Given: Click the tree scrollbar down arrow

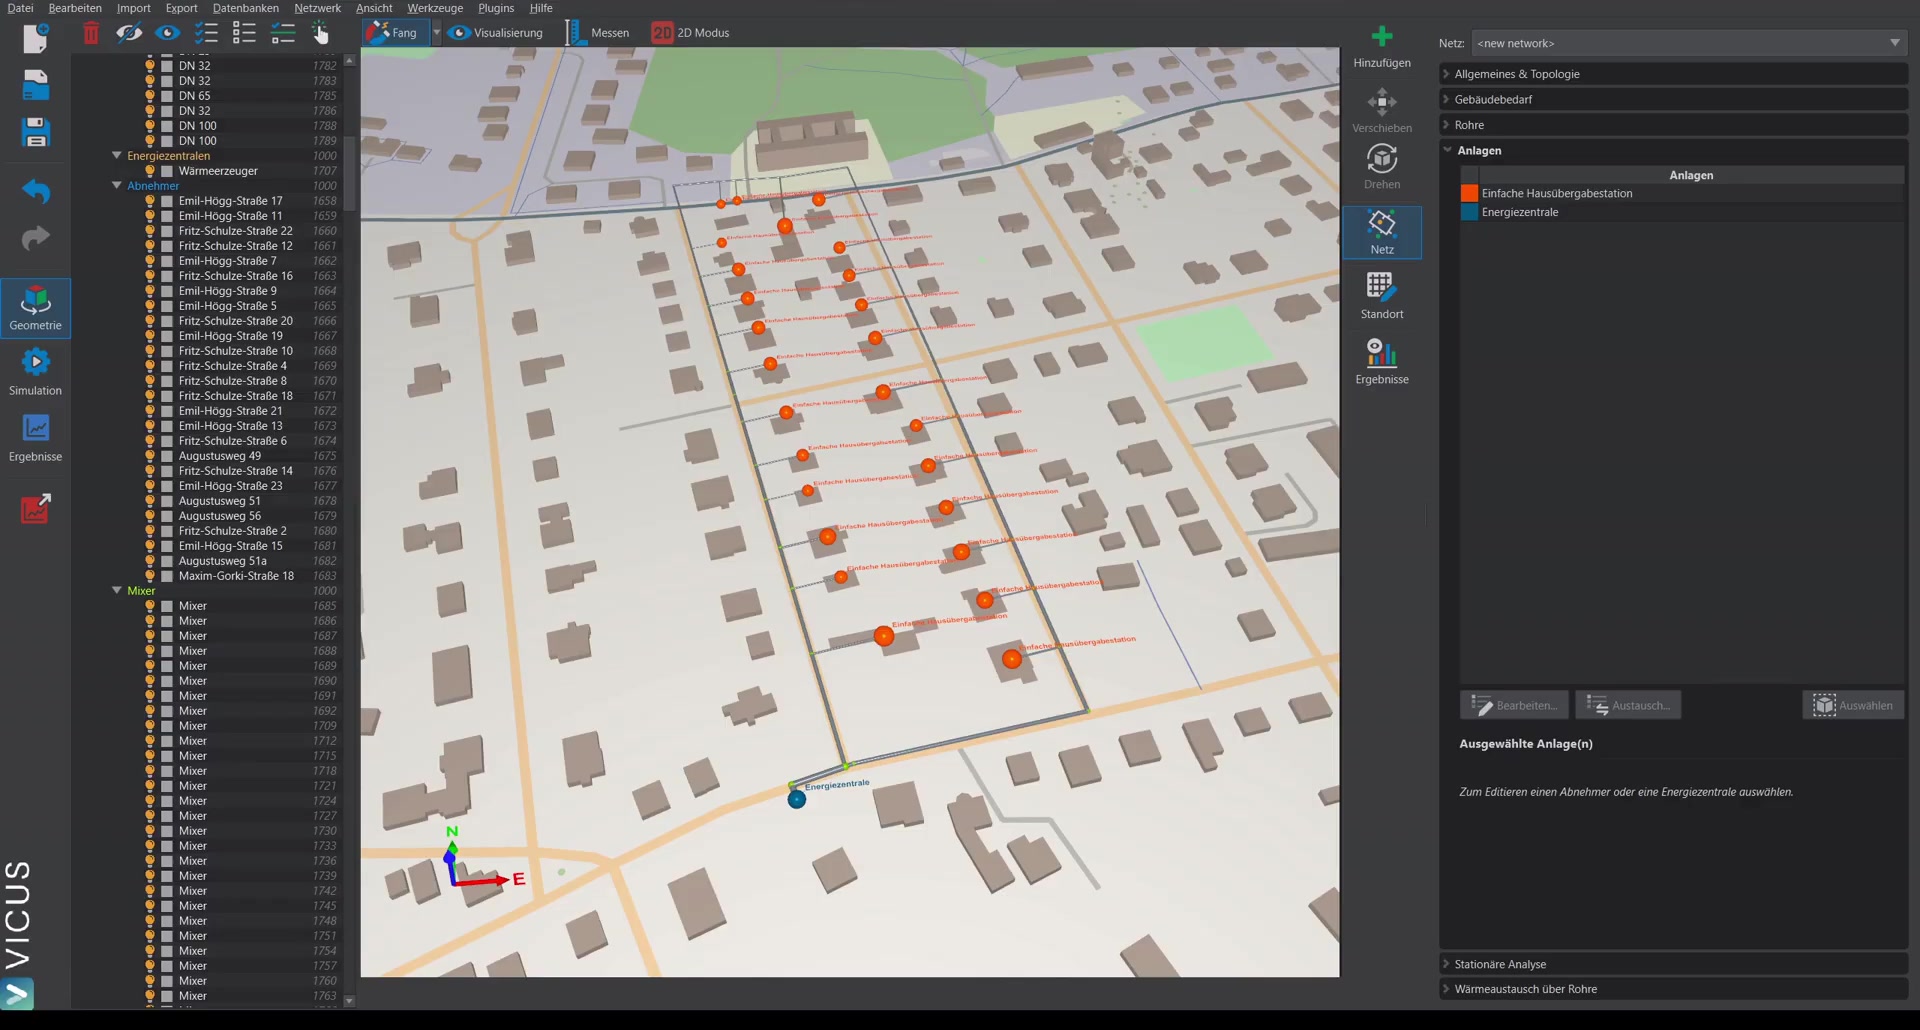Looking at the screenshot, I should click(349, 1000).
